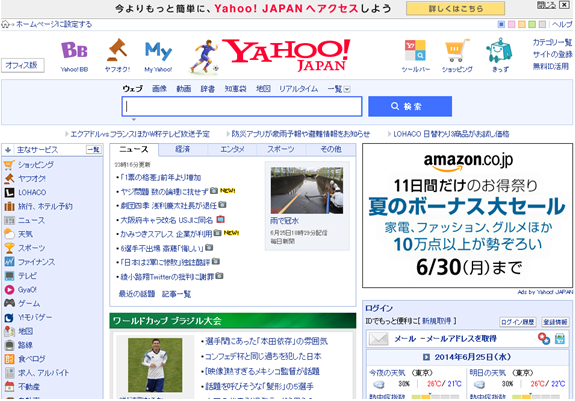Select the blue page color theme swatch

(501, 25)
